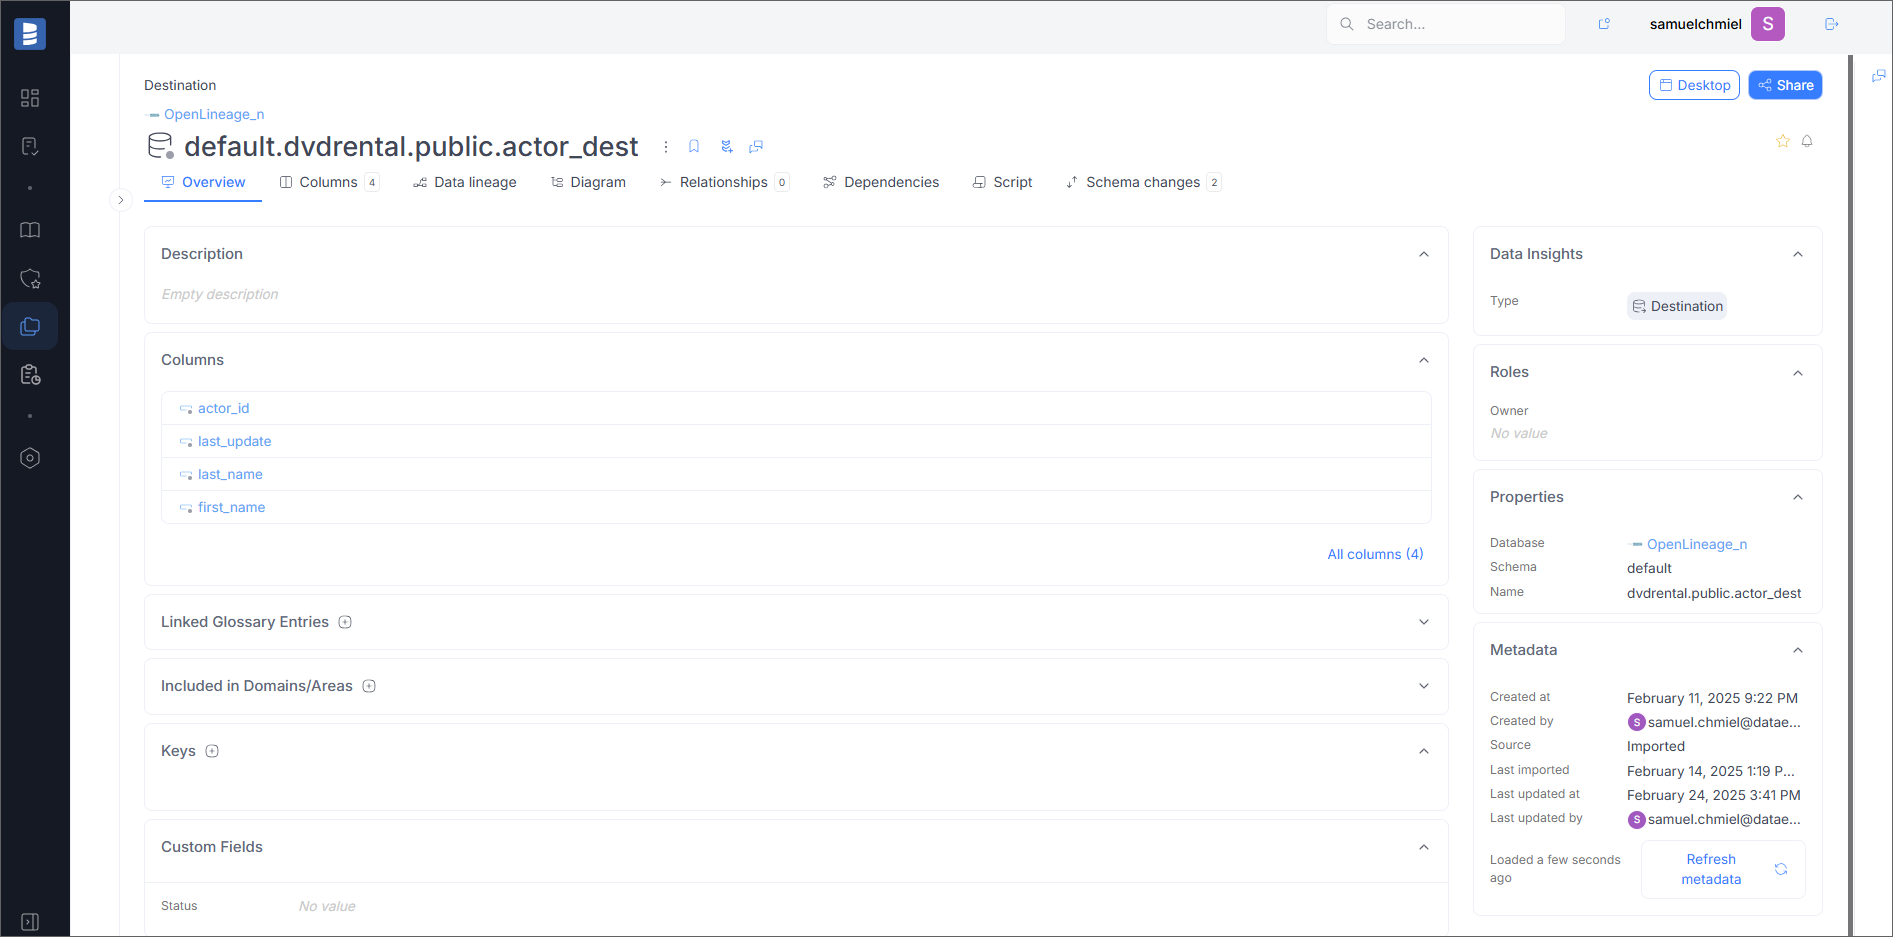Star this object as a favorite
The width and height of the screenshot is (1893, 937).
1782,141
